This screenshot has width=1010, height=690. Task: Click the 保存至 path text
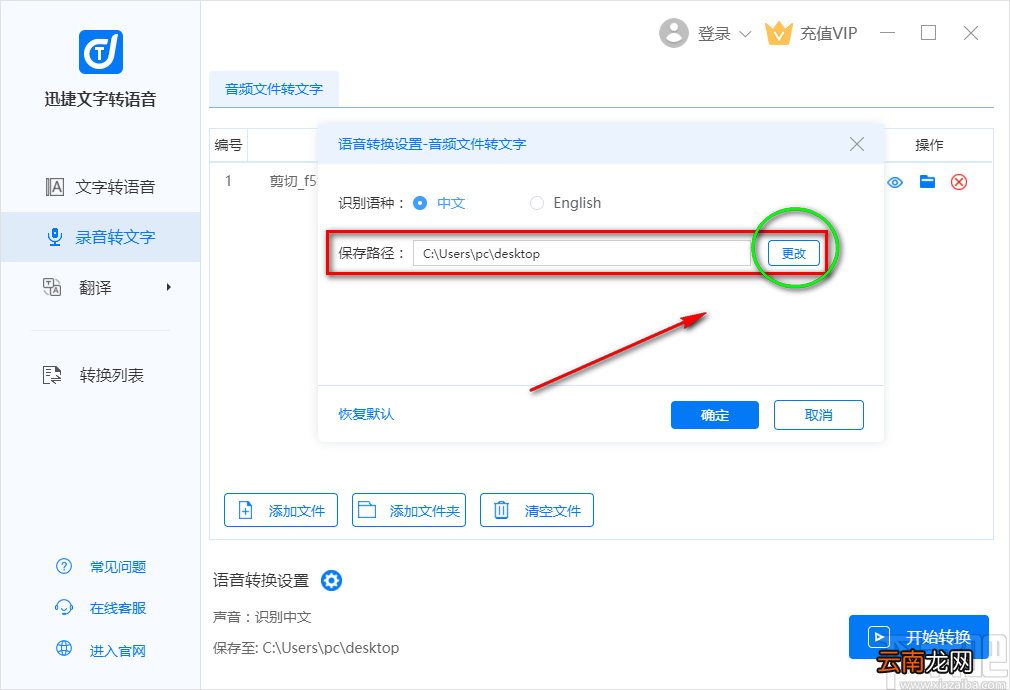tap(306, 647)
